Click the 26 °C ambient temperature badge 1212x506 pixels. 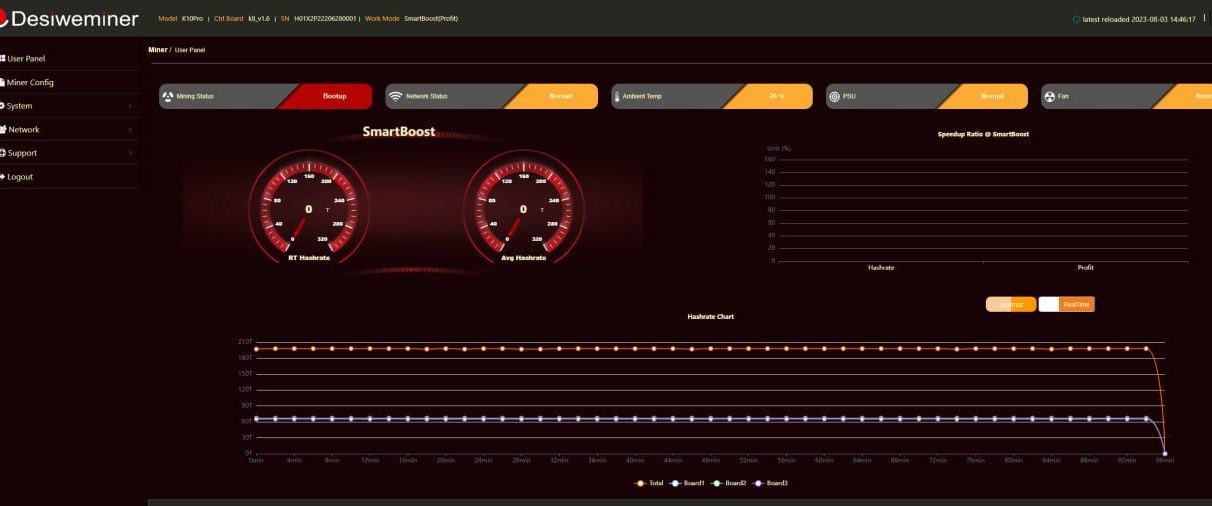(777, 96)
